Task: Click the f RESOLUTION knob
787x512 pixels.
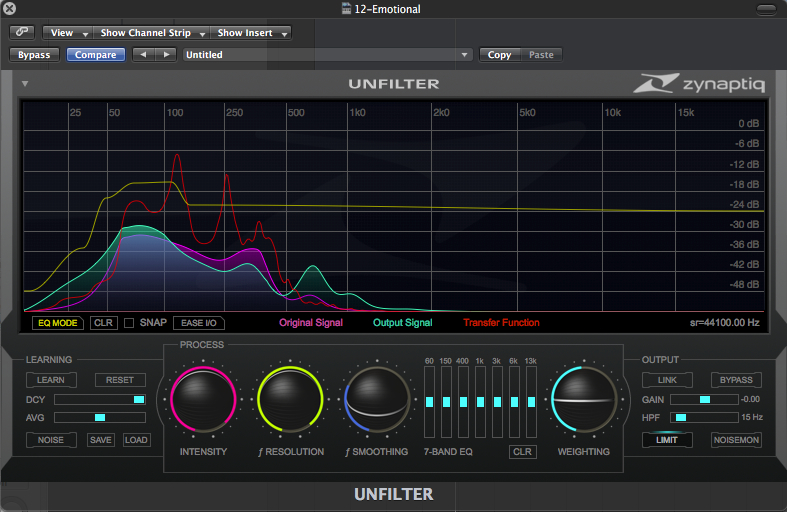Action: tap(290, 400)
